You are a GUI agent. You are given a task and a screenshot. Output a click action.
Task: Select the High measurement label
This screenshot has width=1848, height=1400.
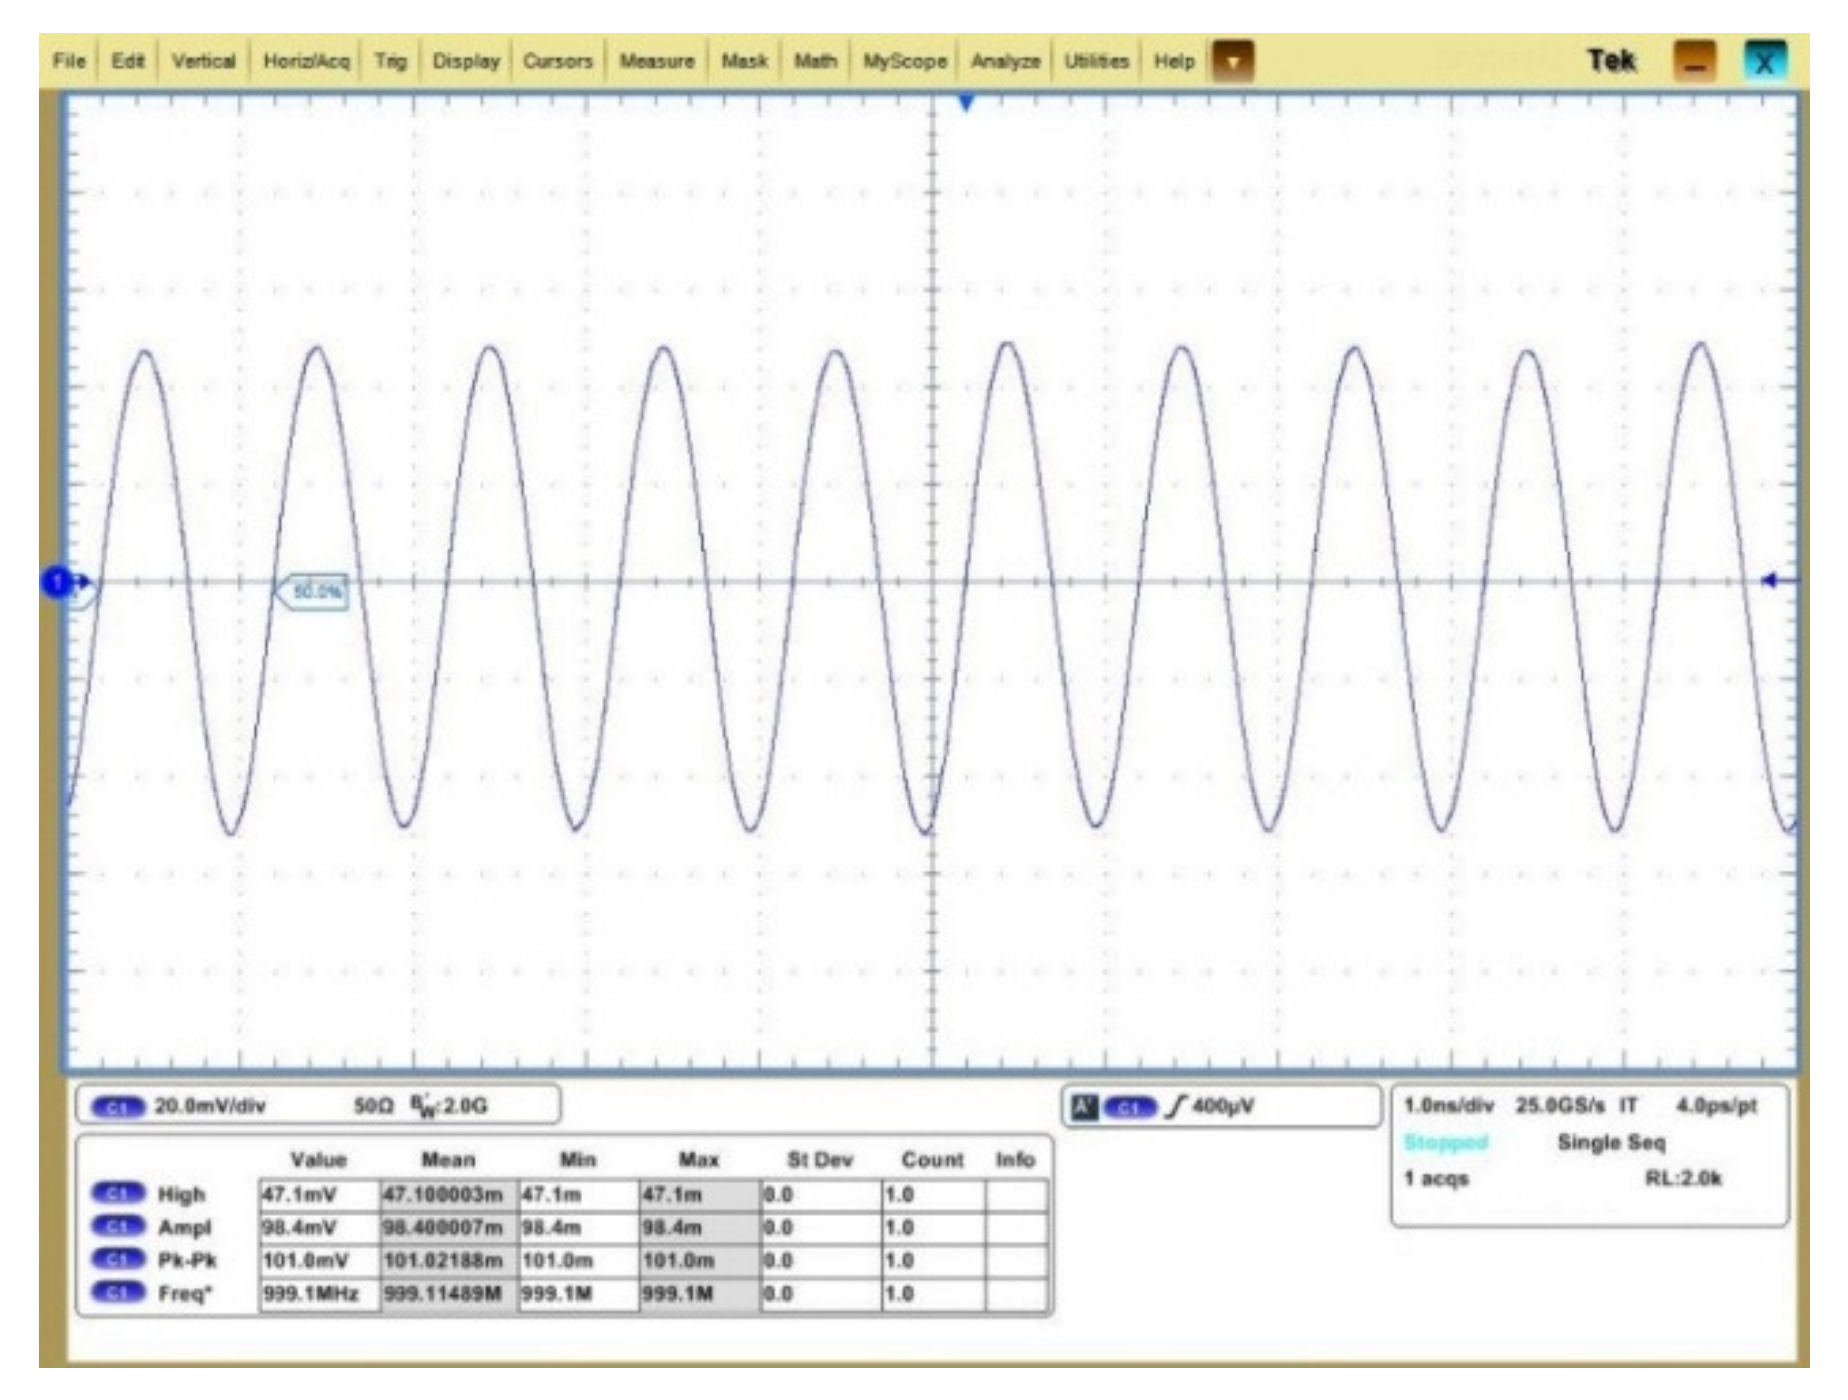click(x=181, y=1195)
